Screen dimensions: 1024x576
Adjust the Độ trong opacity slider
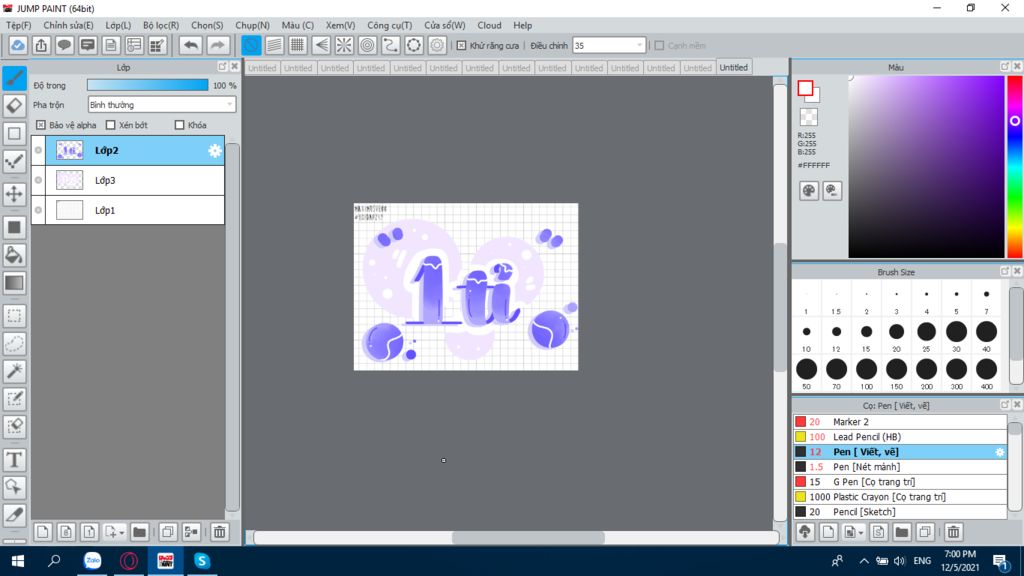point(148,86)
